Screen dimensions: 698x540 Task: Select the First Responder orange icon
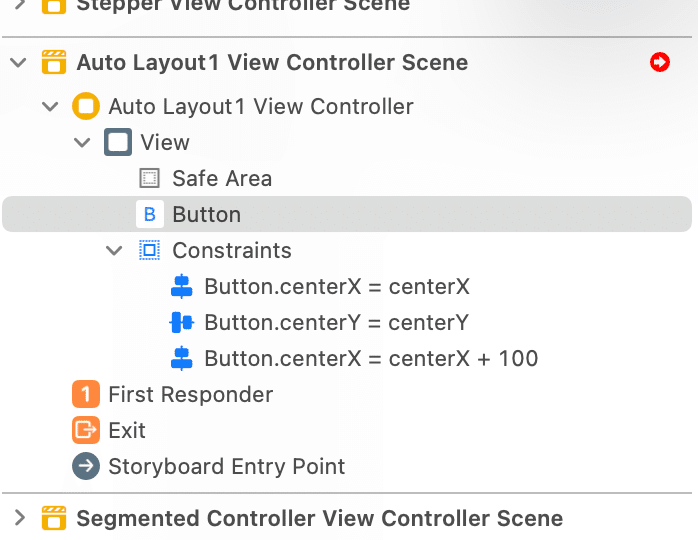tap(86, 394)
